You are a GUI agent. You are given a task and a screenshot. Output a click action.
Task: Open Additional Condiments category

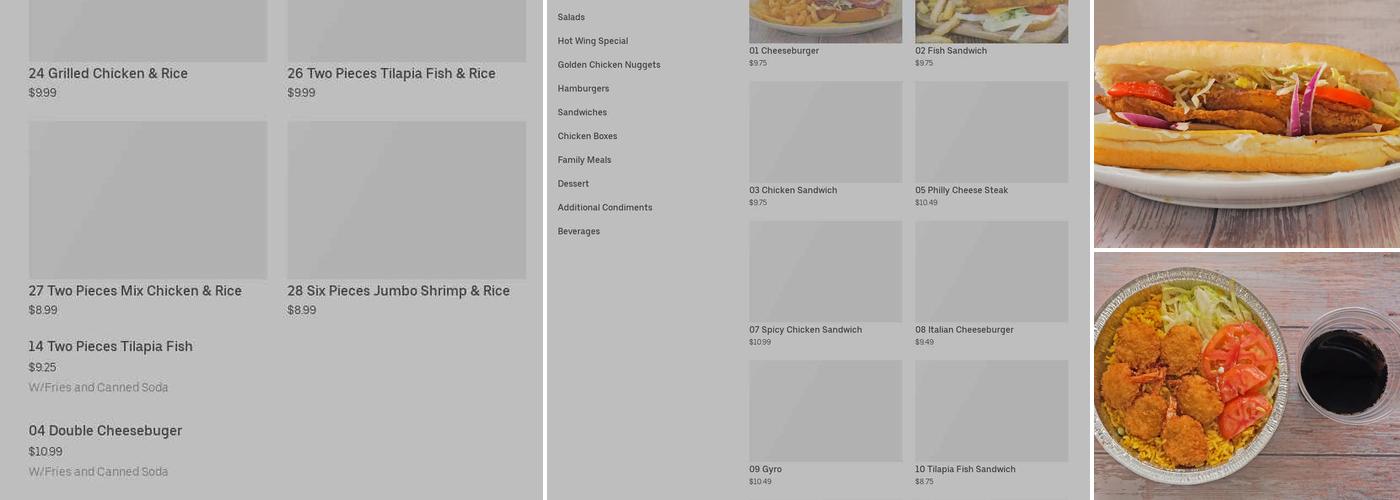(605, 208)
